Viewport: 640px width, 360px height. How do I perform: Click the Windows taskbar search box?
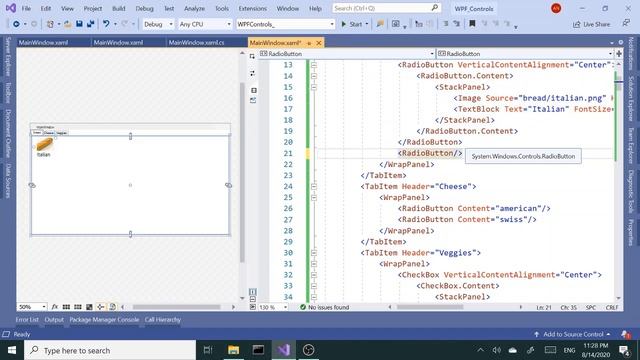click(110, 350)
